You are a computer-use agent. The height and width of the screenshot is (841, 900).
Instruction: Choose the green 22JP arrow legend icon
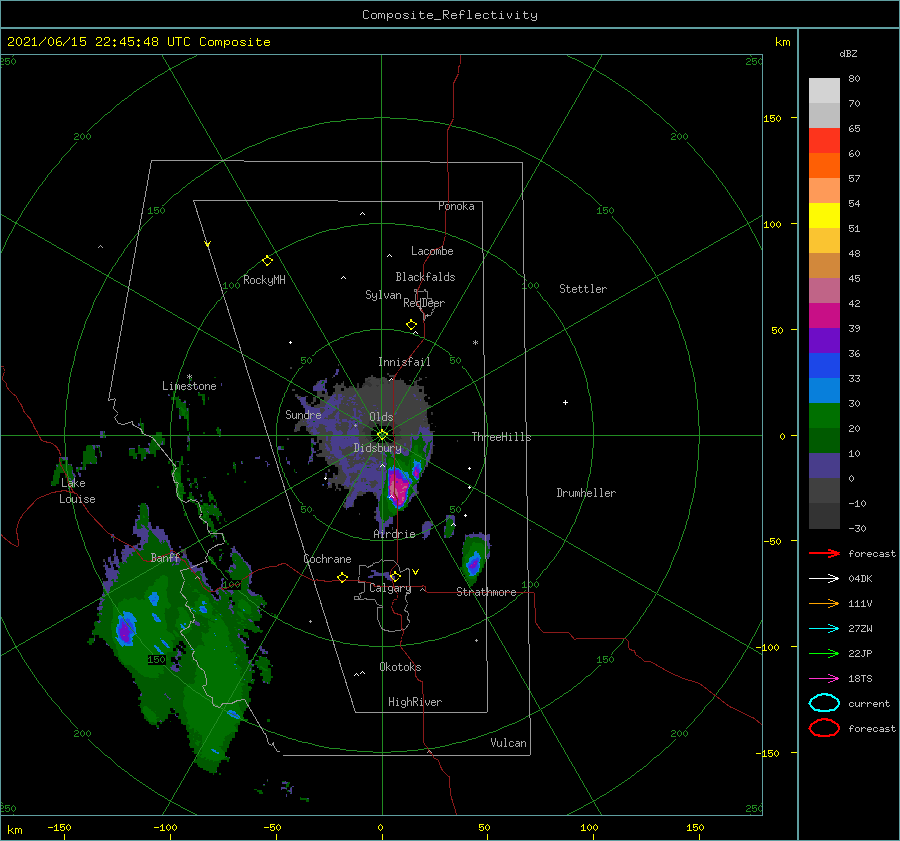824,653
